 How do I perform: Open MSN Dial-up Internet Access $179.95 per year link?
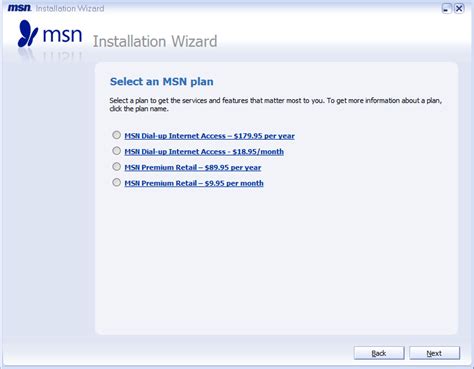(209, 136)
